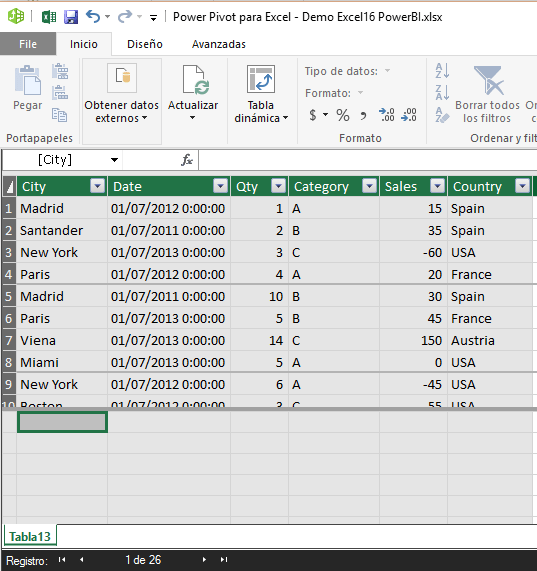
Task: Open the Sales column filter dropdown
Action: coord(438,186)
